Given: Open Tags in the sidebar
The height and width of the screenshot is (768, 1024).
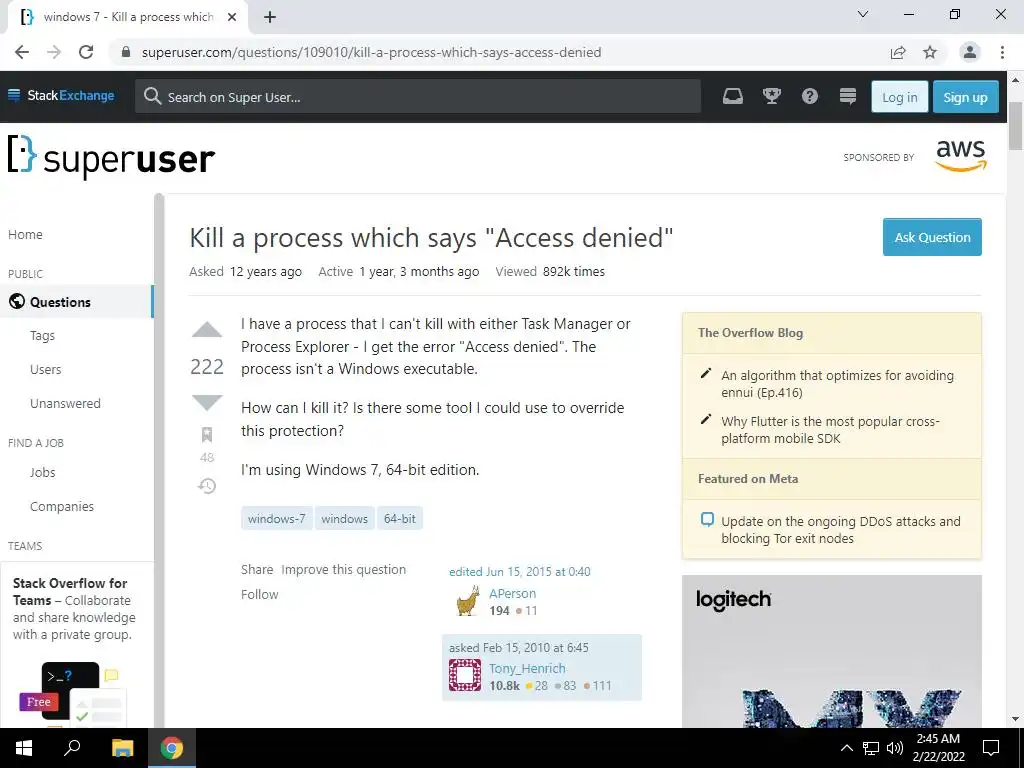Looking at the screenshot, I should [42, 335].
